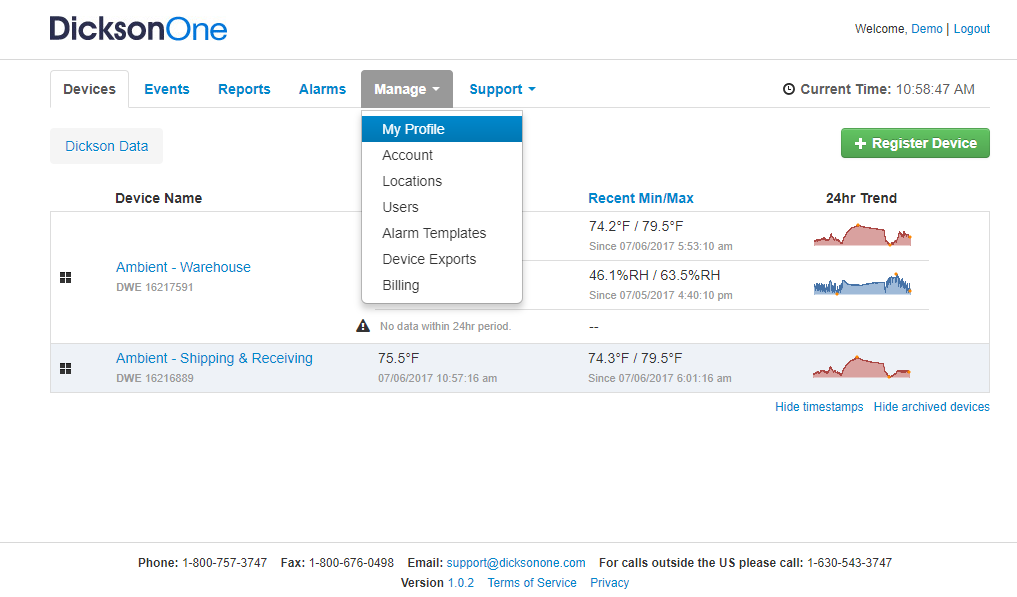Click grid icon beside Ambient - Shipping & Receiving
Viewport: 1017px width, 597px height.
pos(66,369)
